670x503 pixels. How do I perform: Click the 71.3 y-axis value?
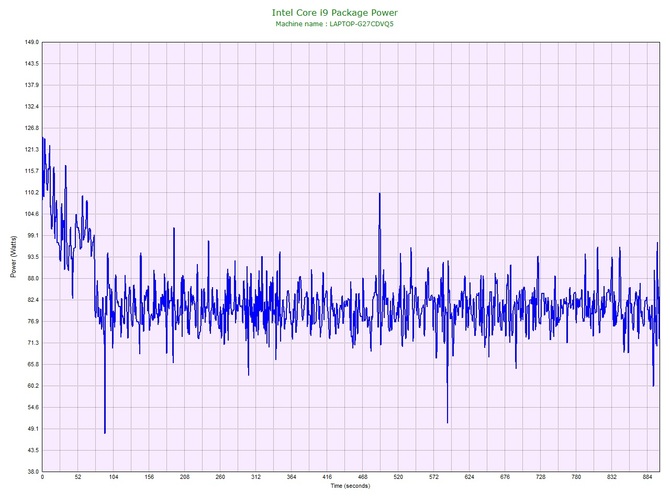(33, 343)
